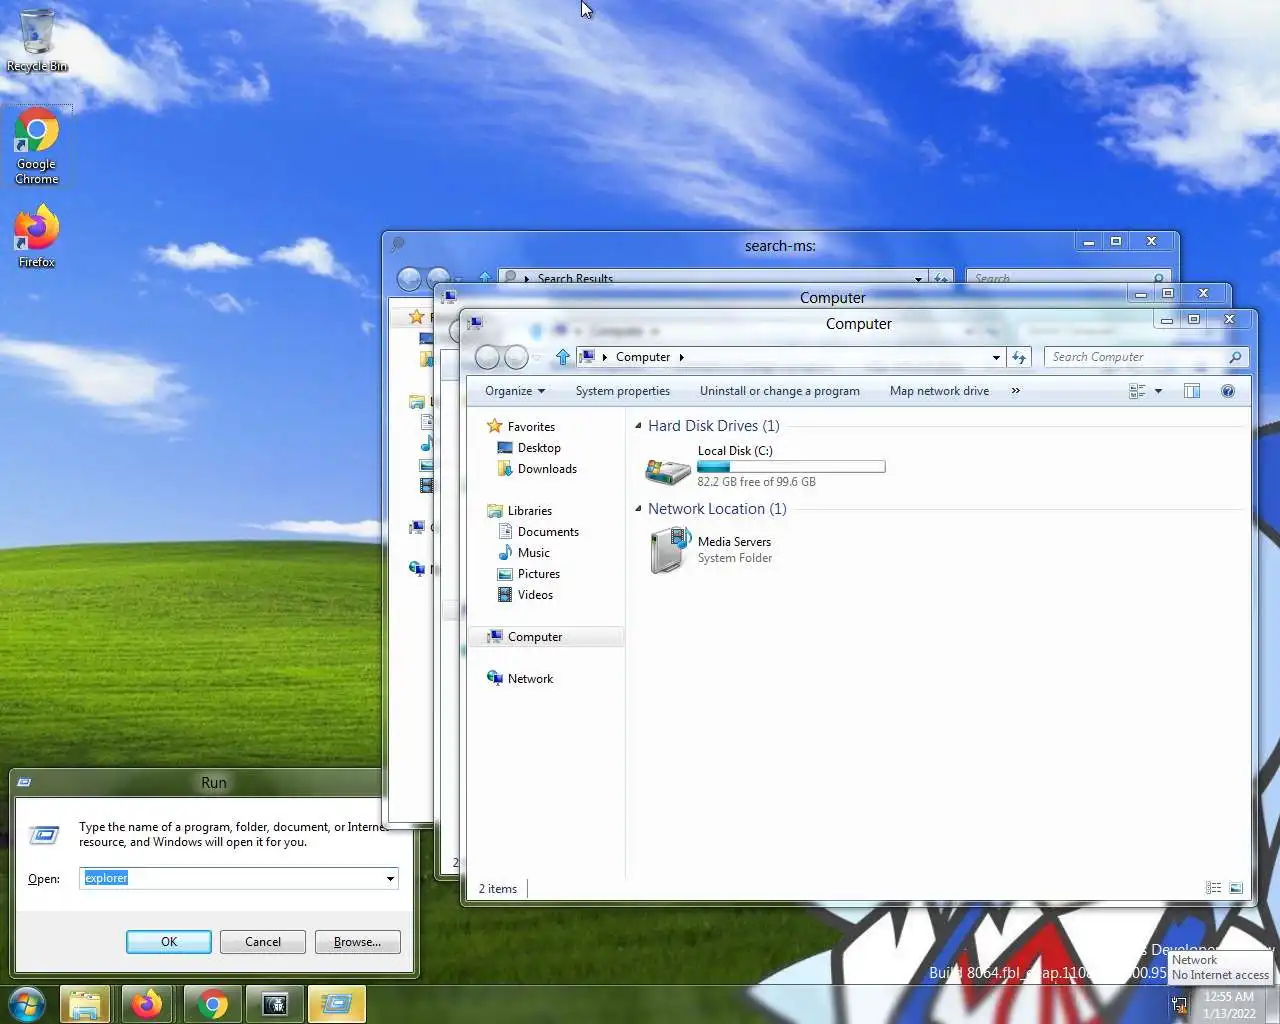Click the Local Disk (C:) free space bar

(x=791, y=467)
